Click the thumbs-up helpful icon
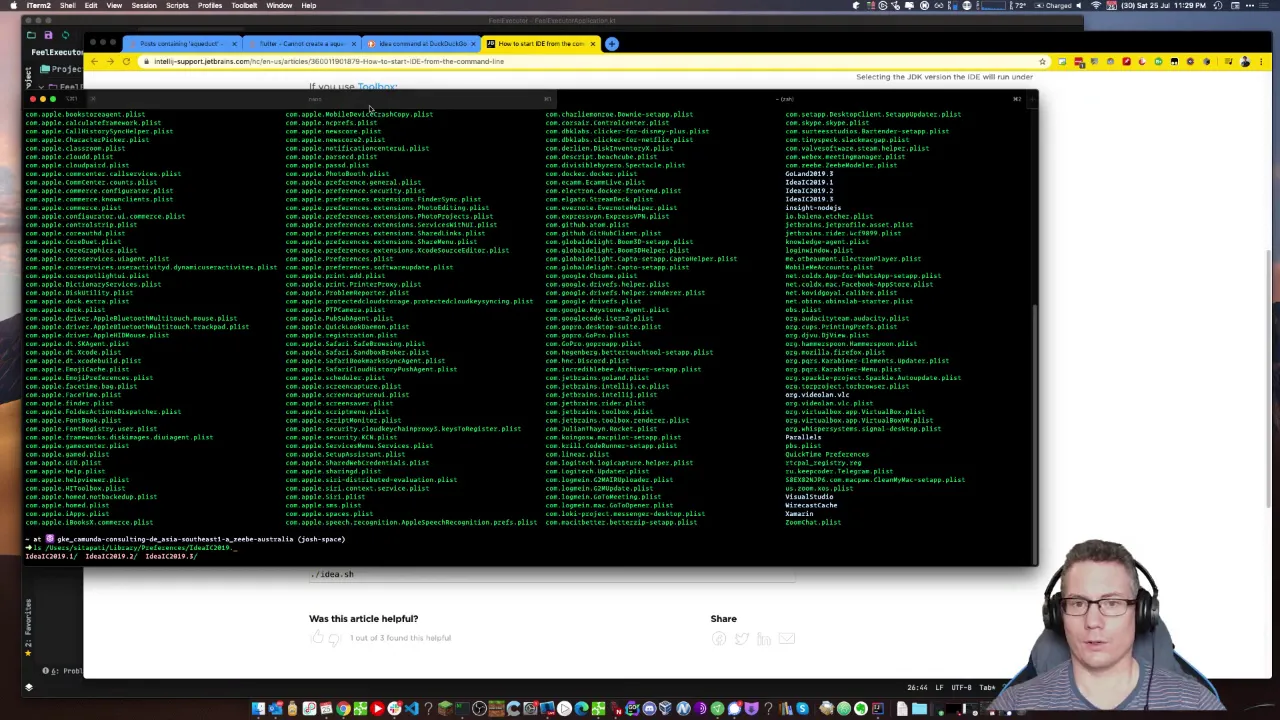 pyautogui.click(x=318, y=638)
